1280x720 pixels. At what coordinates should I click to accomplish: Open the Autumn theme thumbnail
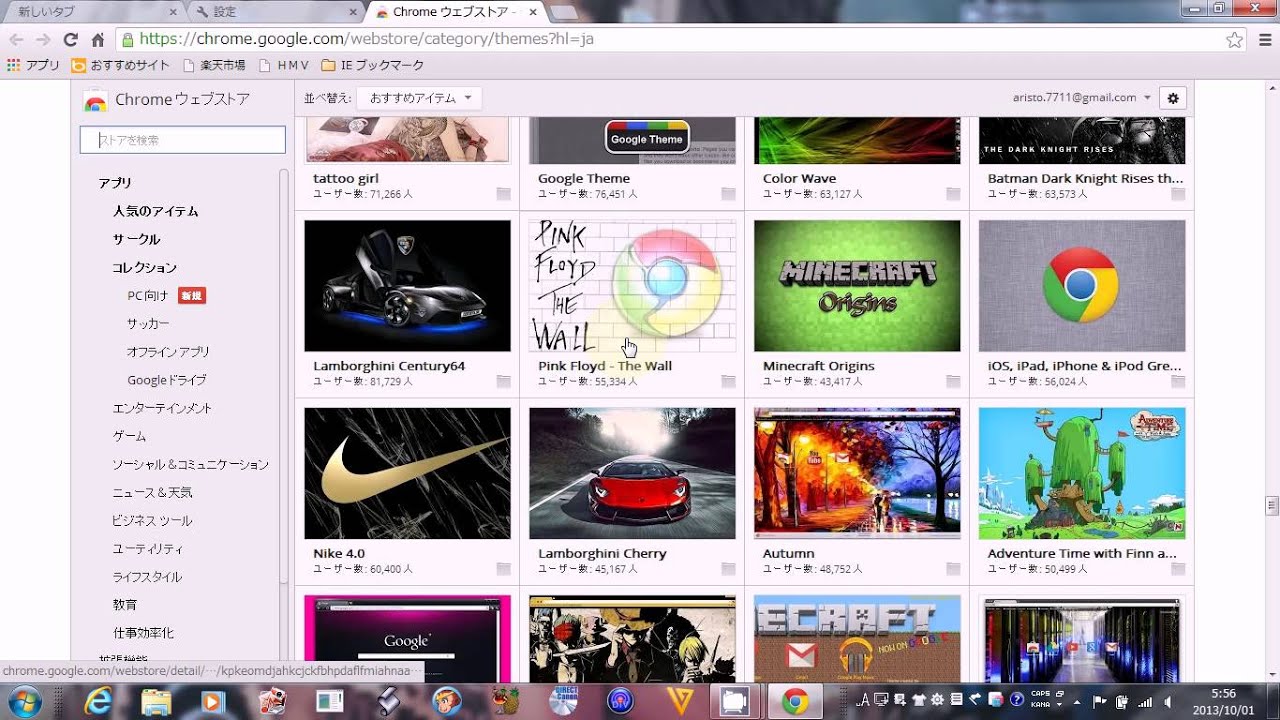click(x=857, y=473)
